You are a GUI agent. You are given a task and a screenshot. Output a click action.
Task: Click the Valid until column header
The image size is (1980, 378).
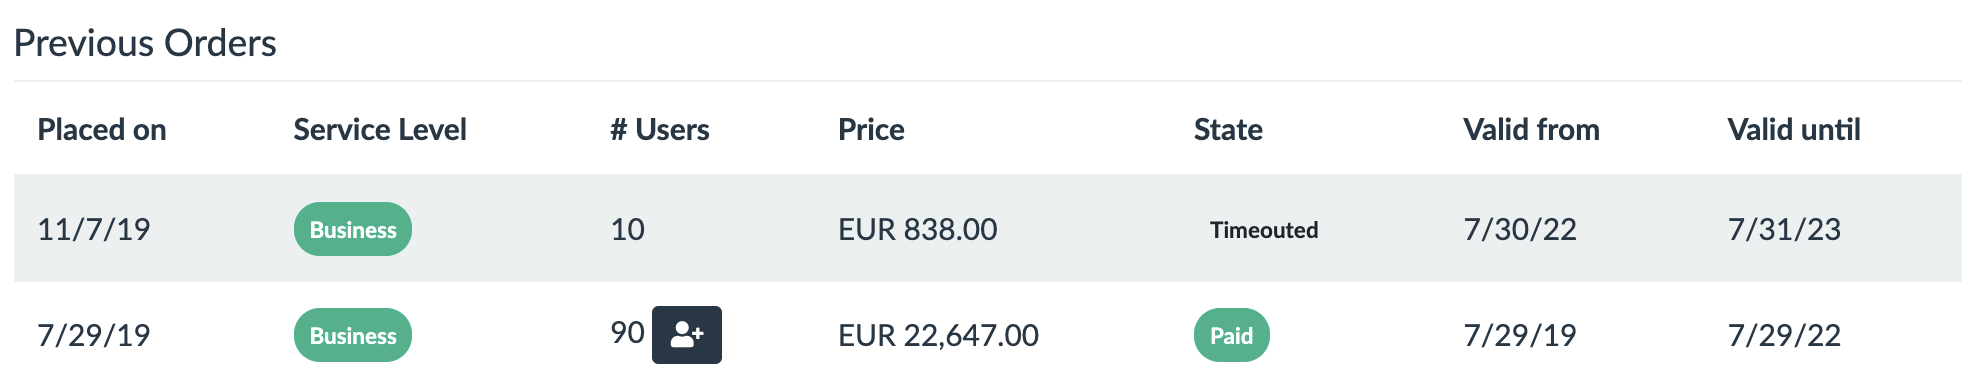click(1794, 130)
